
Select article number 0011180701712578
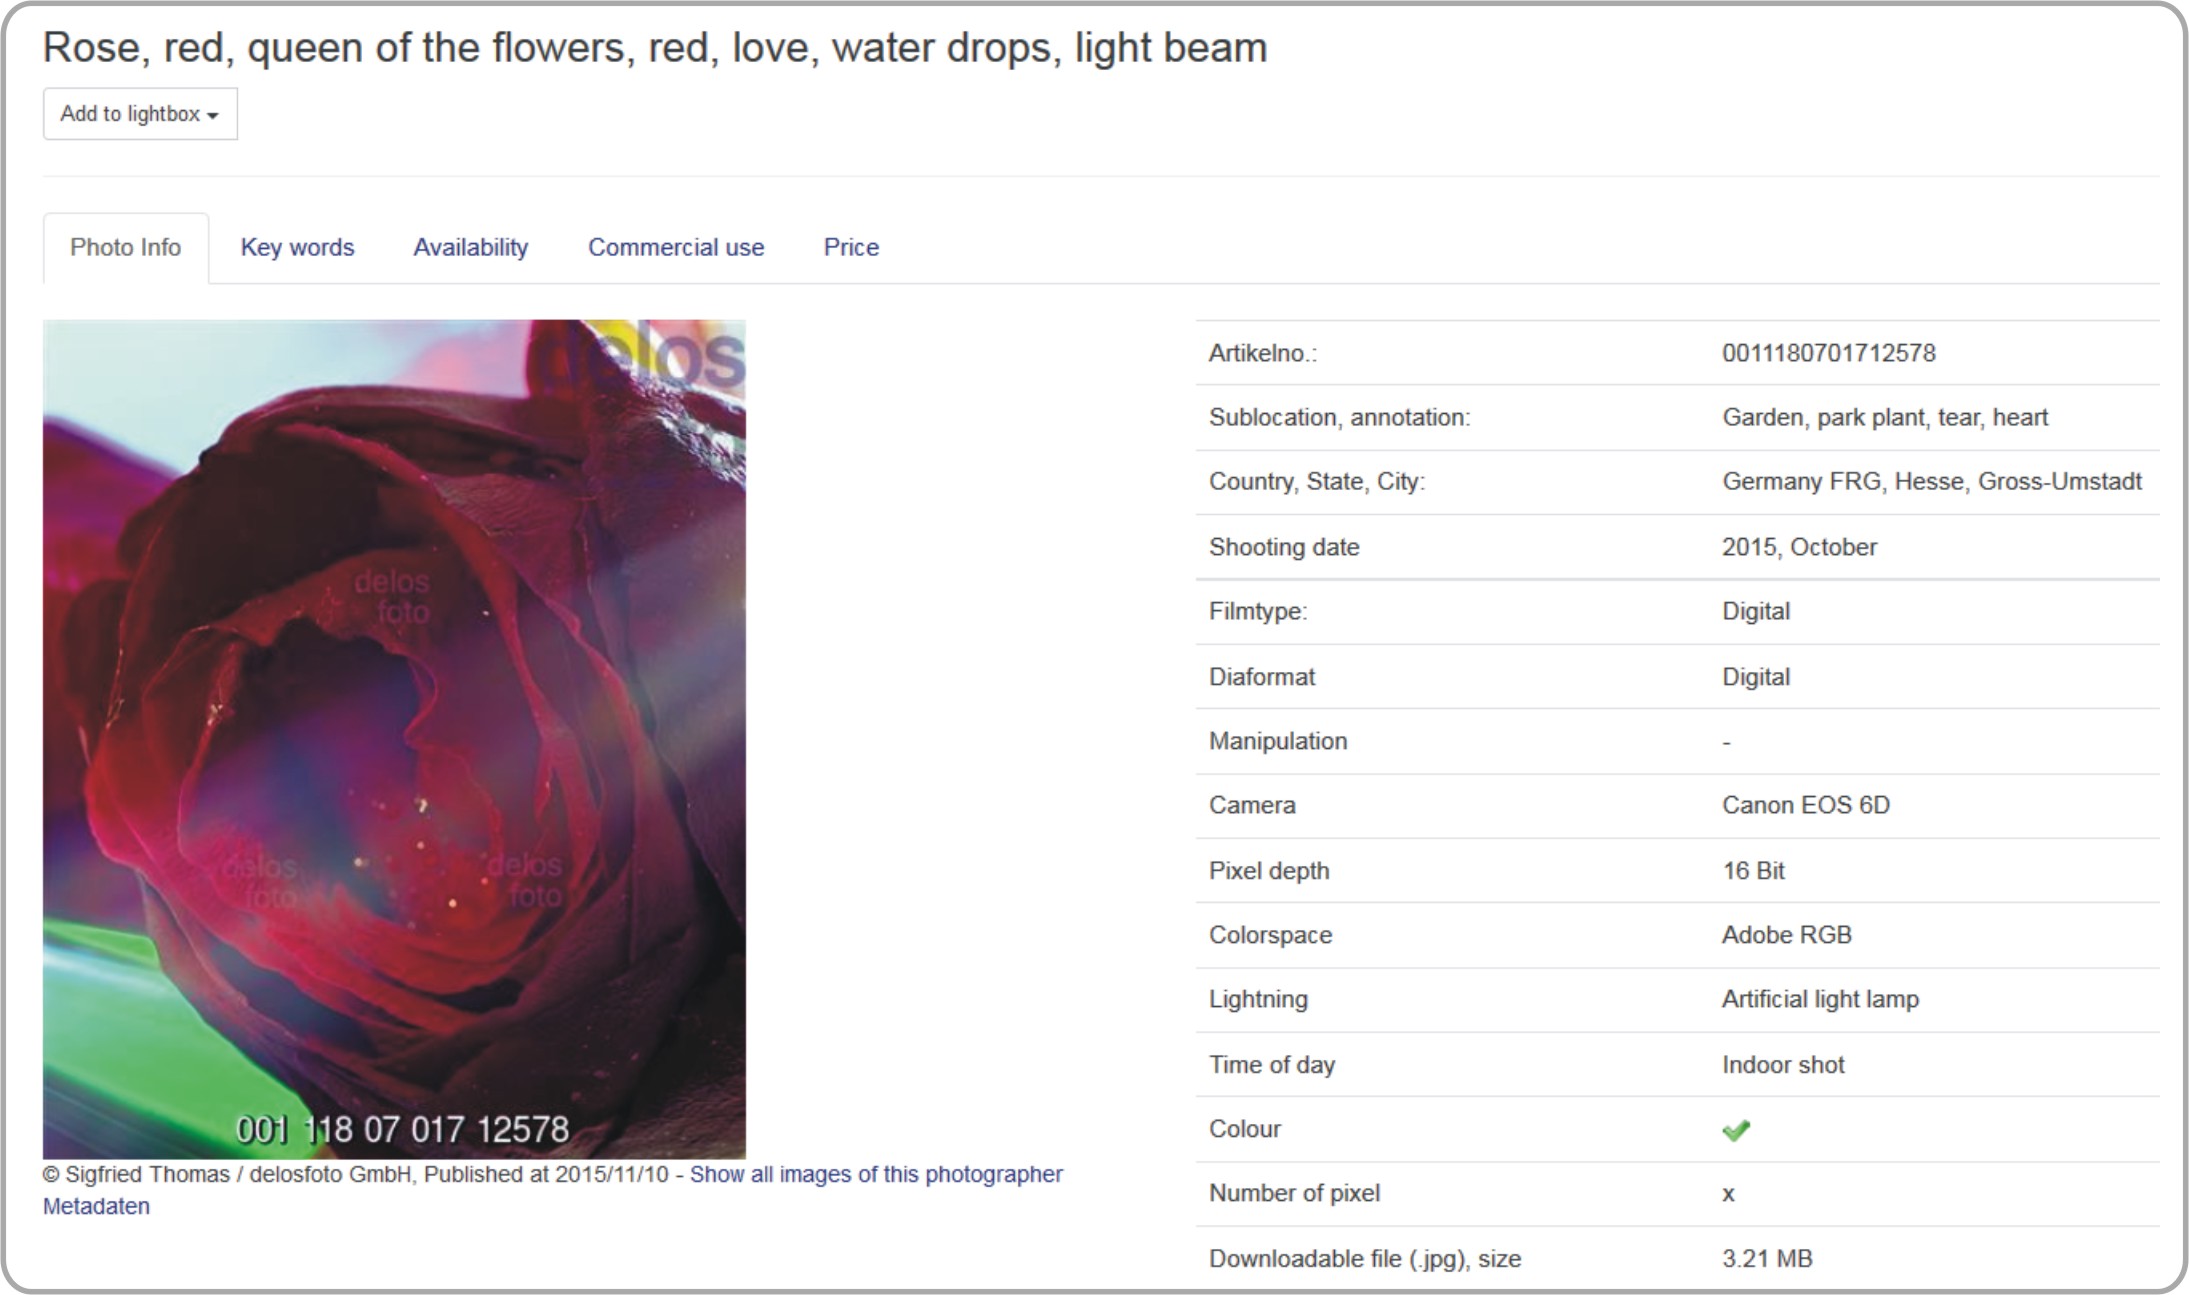point(1829,353)
